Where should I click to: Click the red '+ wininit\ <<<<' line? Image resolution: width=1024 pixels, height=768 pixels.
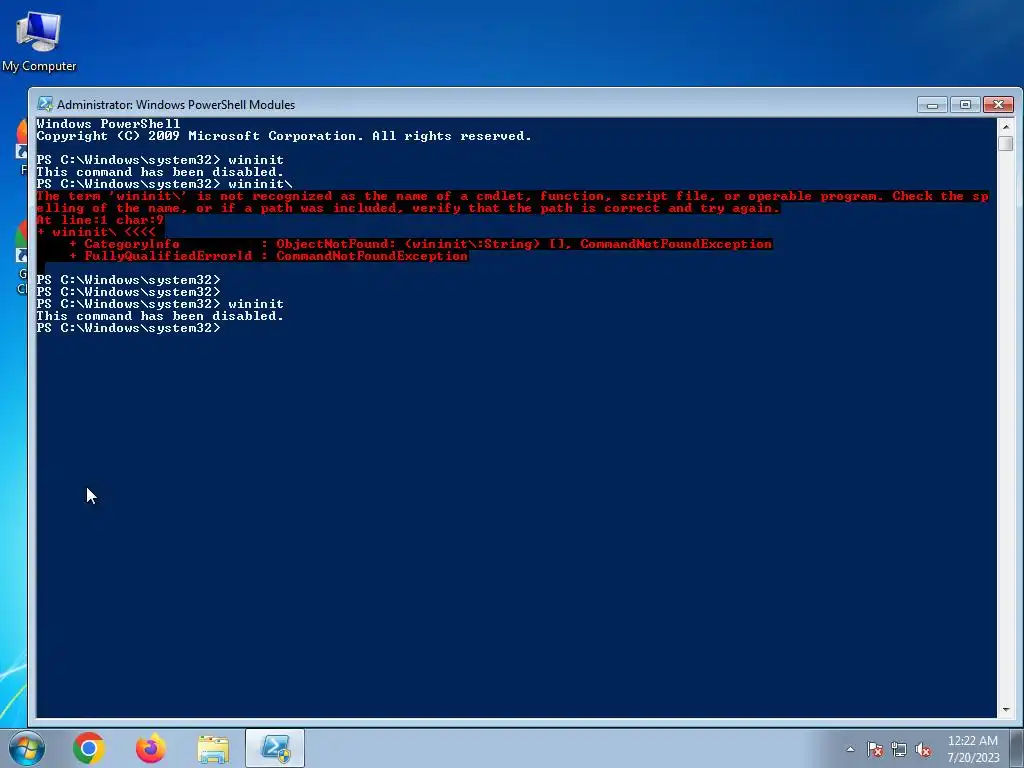(x=96, y=232)
